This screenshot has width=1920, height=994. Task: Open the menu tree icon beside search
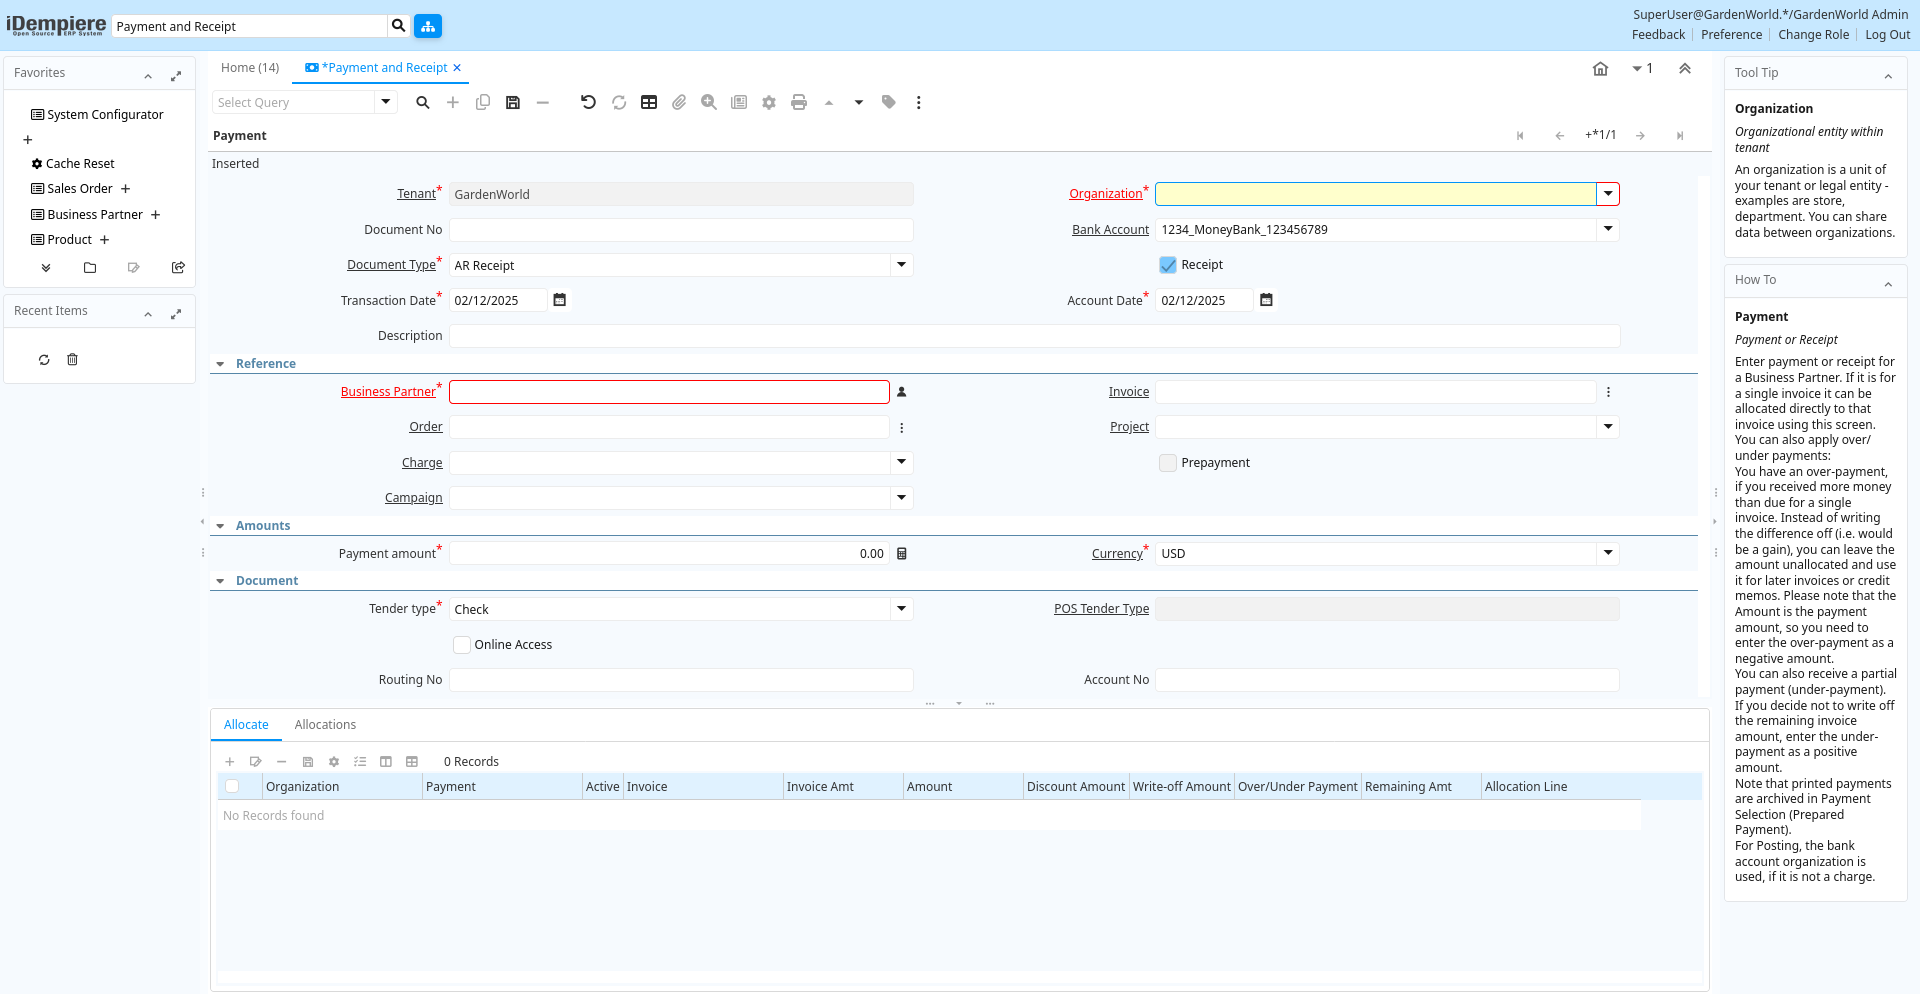428,26
